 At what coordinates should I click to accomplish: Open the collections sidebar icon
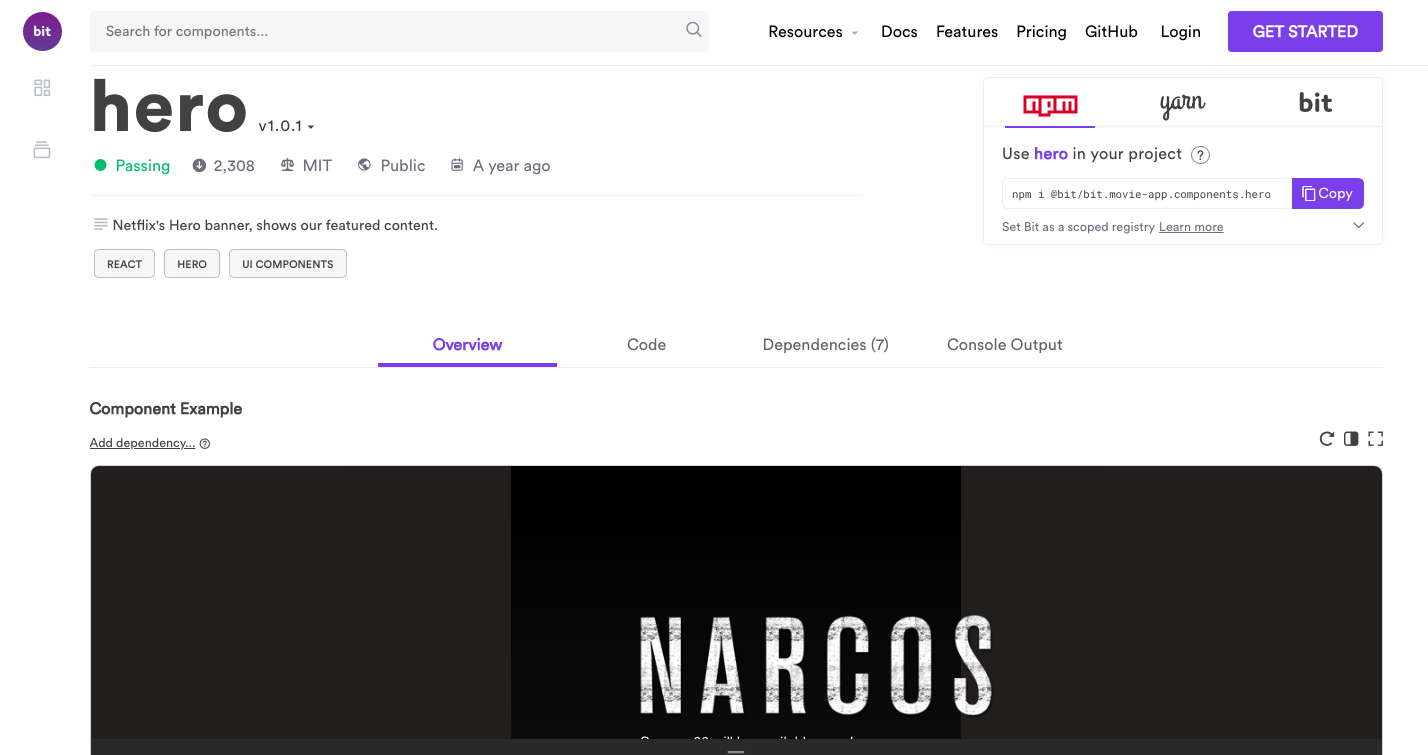[x=42, y=150]
